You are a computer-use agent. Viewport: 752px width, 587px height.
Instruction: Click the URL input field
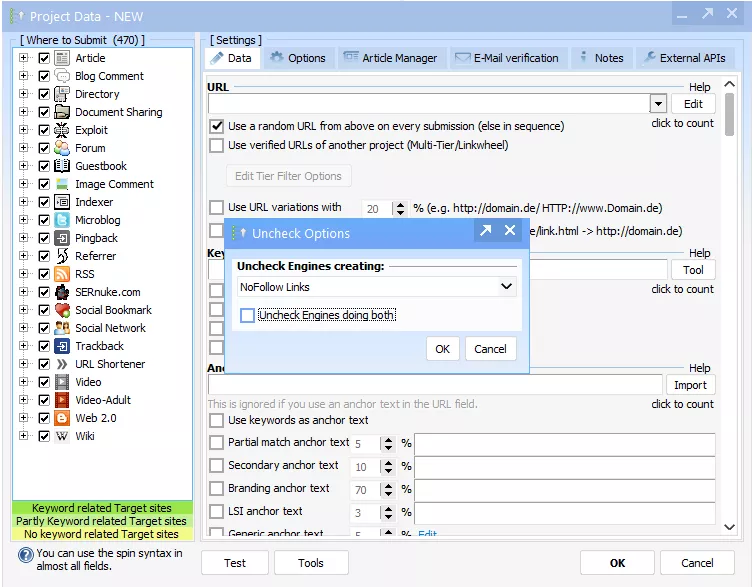[428, 103]
